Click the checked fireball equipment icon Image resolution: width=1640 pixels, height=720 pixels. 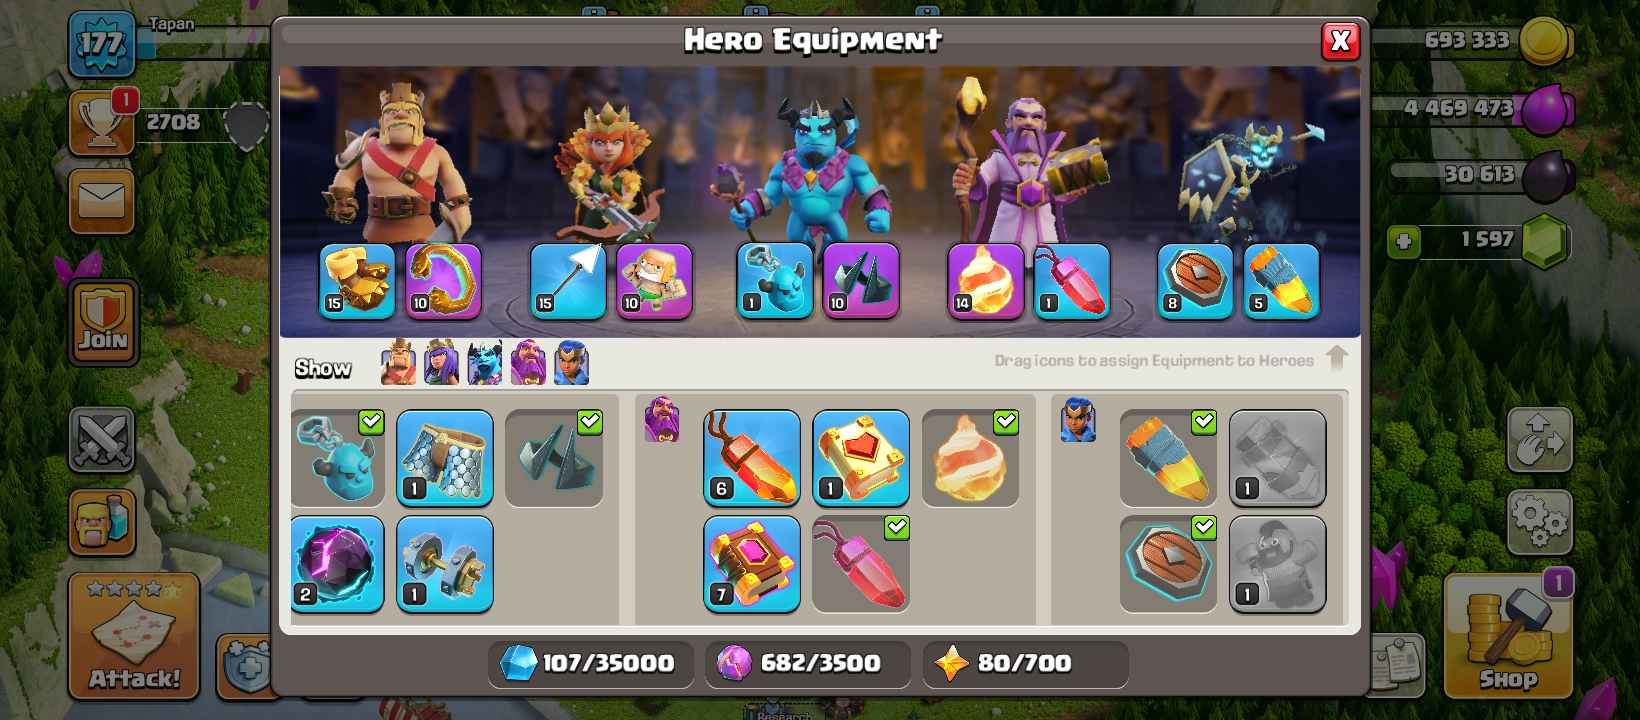pos(970,458)
